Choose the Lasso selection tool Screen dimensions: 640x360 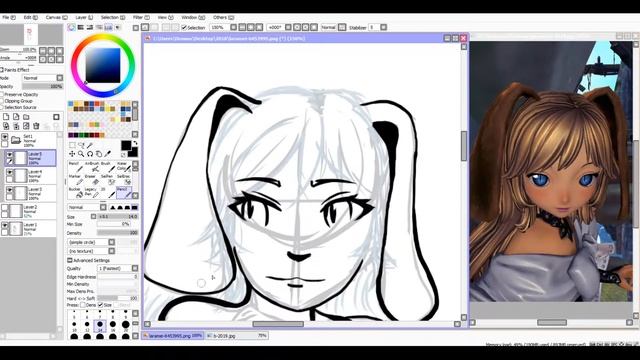81,145
